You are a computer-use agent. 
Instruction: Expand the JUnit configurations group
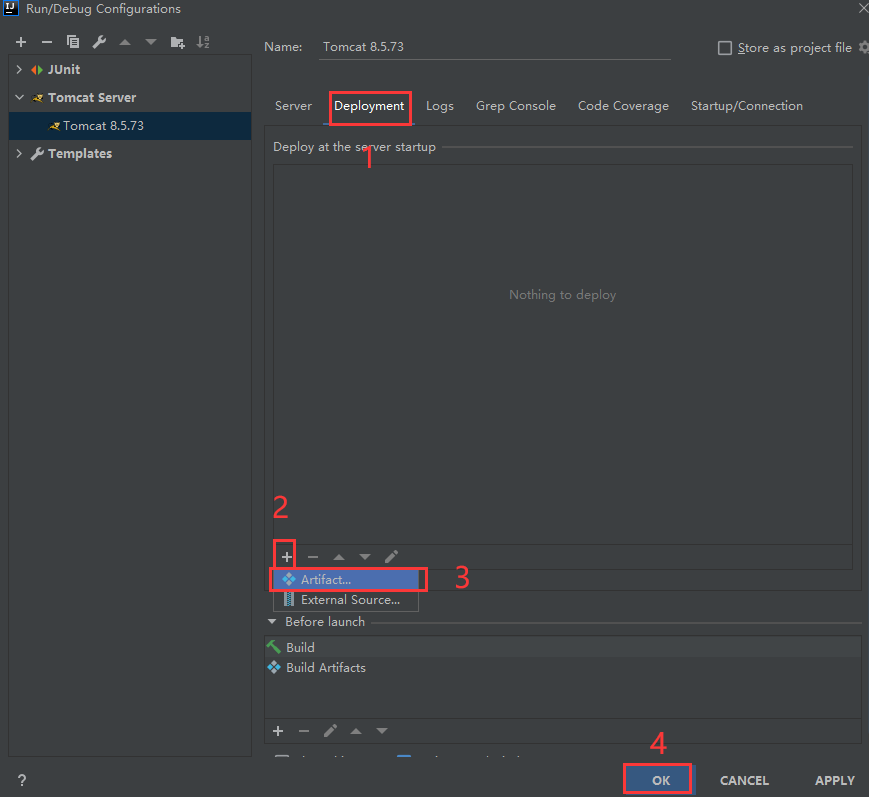coord(18,69)
